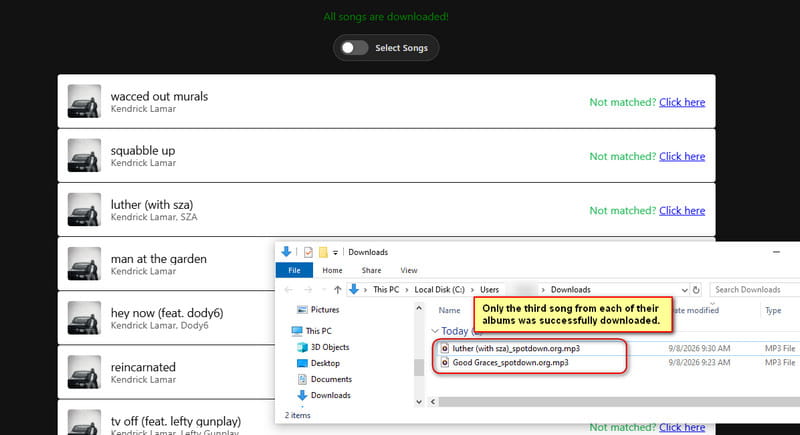Sort files by Date modified column
Image resolution: width=800 pixels, height=435 pixels.
pos(696,310)
